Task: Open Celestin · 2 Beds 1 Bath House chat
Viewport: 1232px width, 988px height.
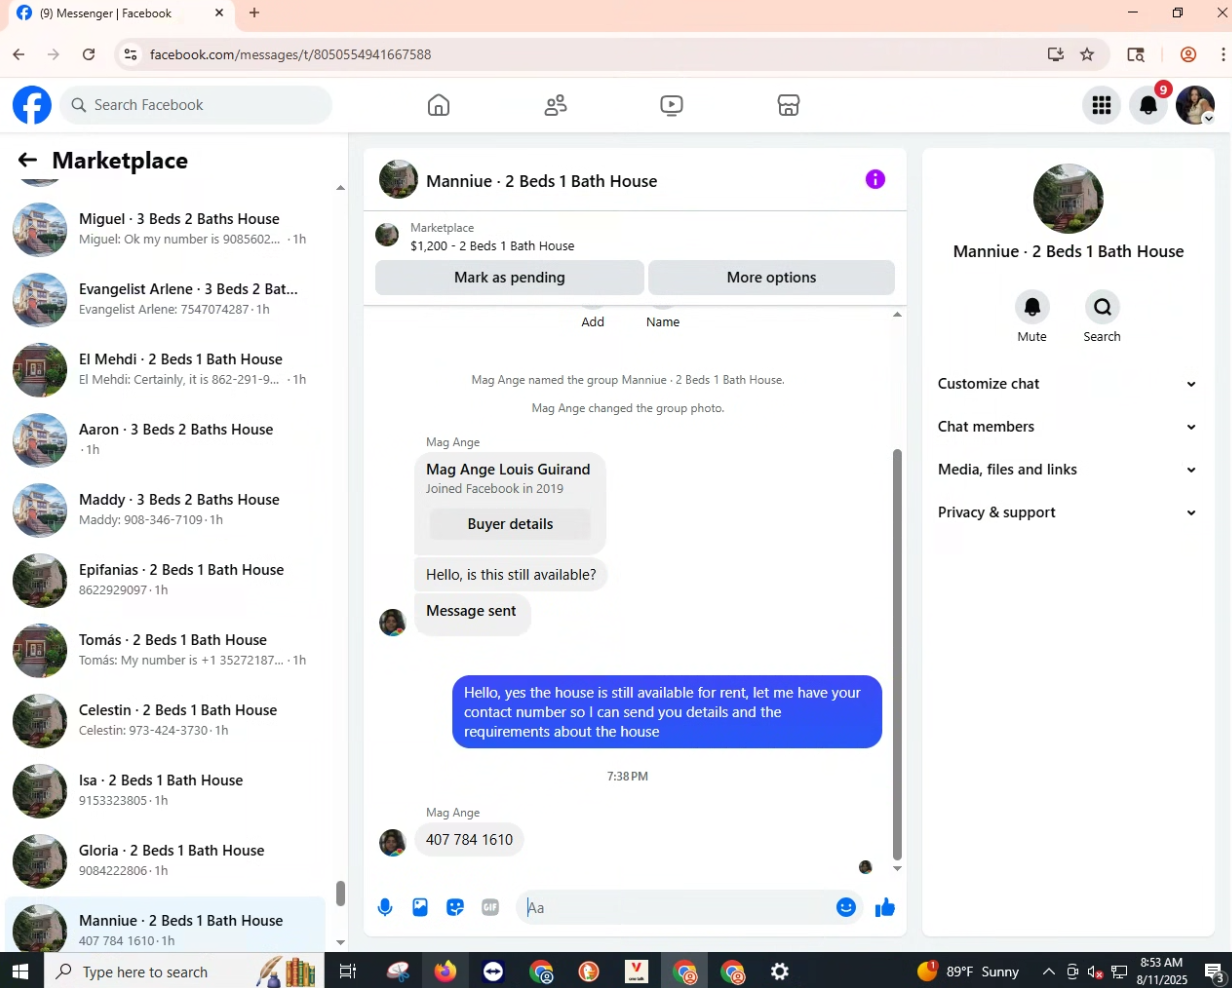Action: pos(165,720)
